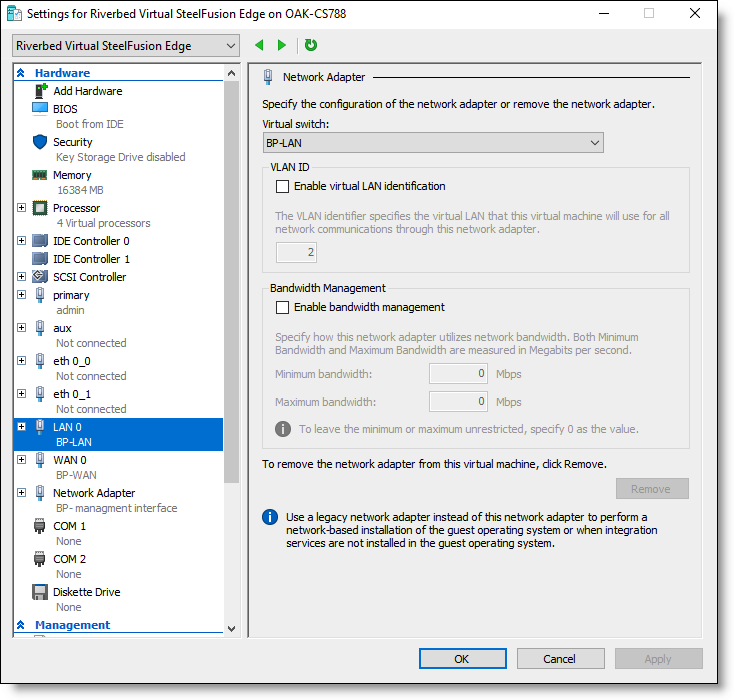The image size is (734, 700).
Task: Select the COM 1 port icon
Action: 40,526
